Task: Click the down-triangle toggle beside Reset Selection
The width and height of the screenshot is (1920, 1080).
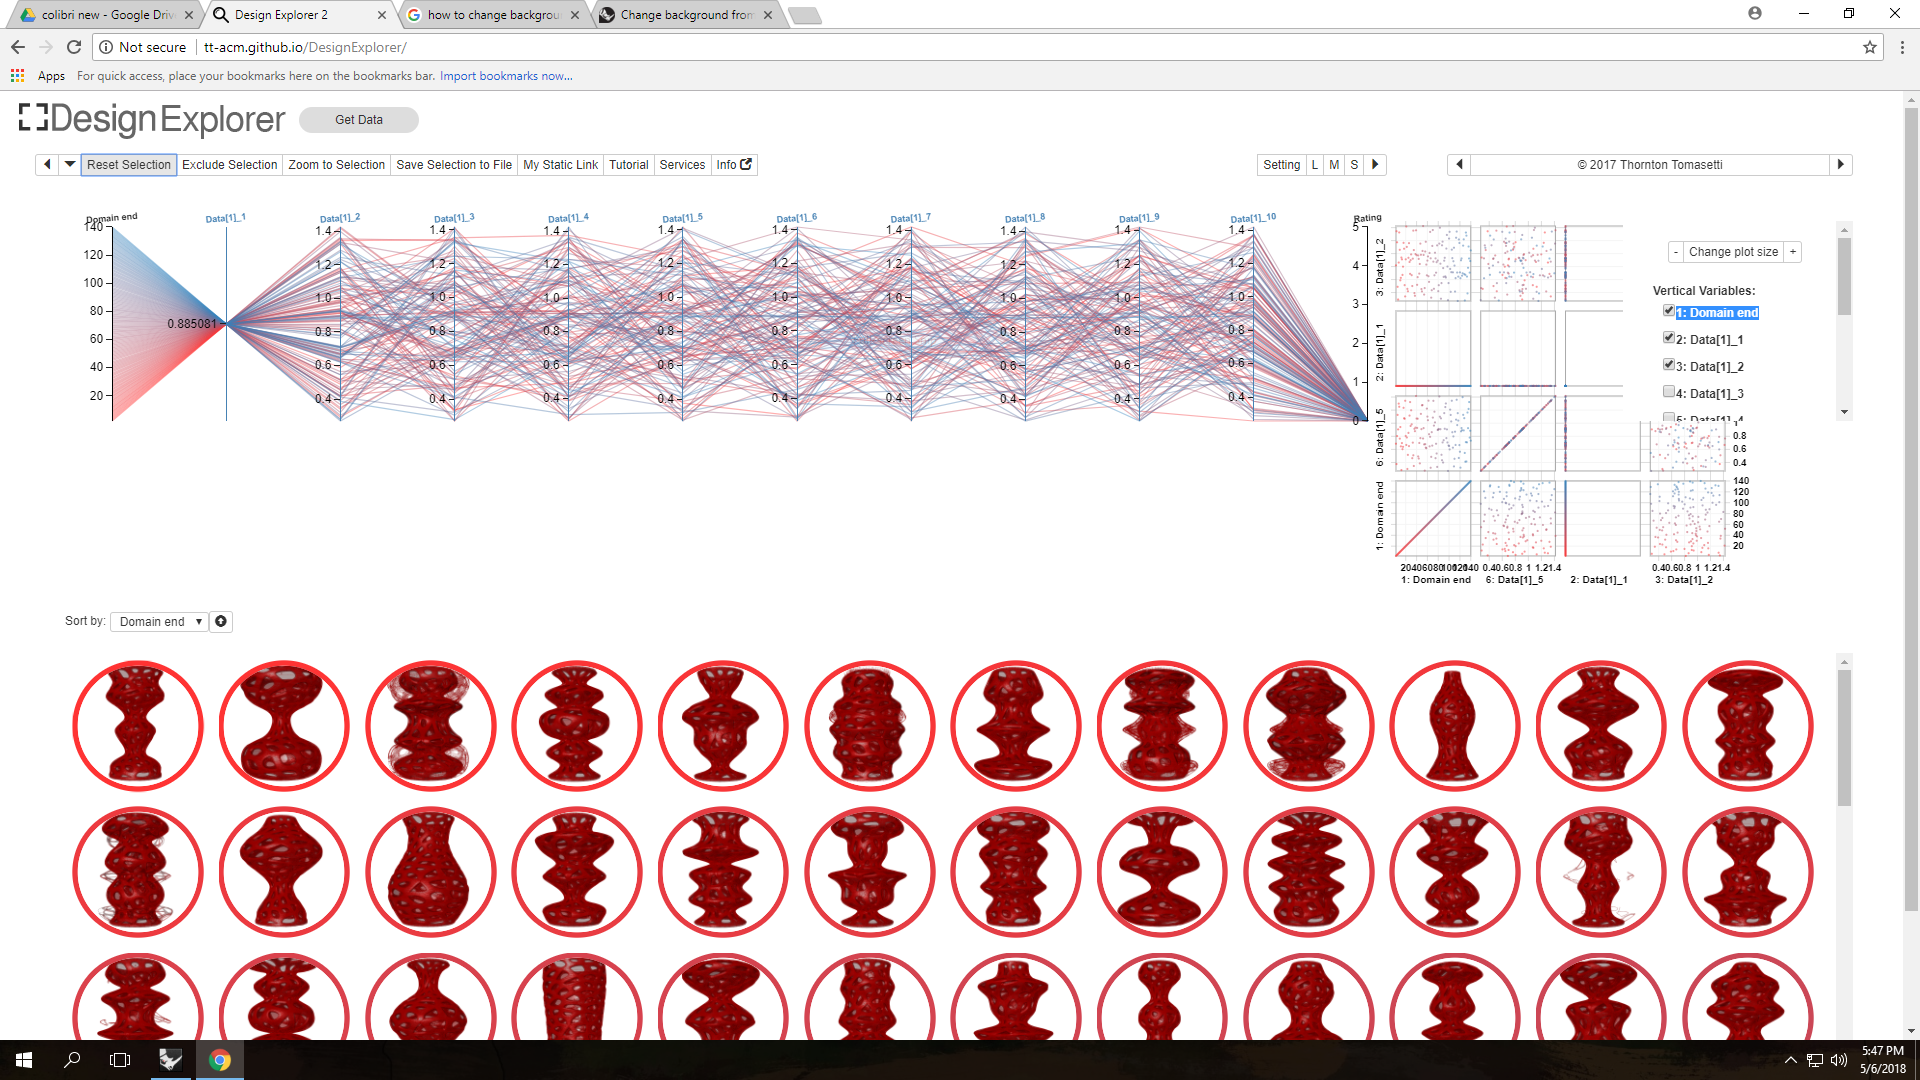Action: [69, 164]
